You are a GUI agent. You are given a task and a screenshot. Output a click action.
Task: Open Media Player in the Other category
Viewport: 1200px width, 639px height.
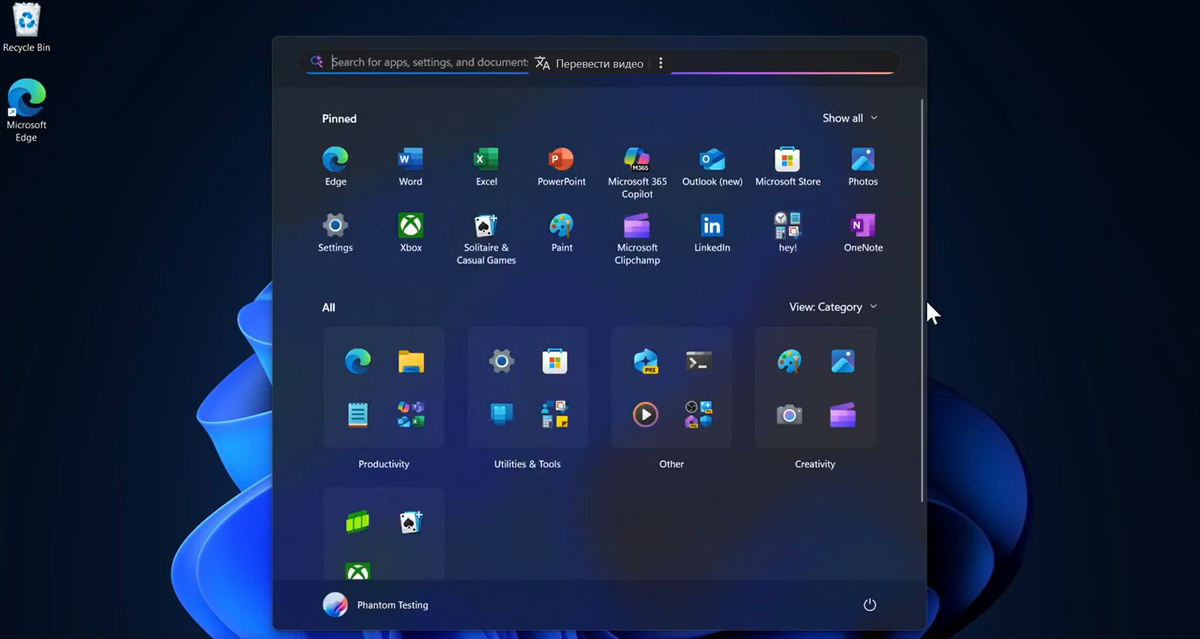pyautogui.click(x=646, y=414)
